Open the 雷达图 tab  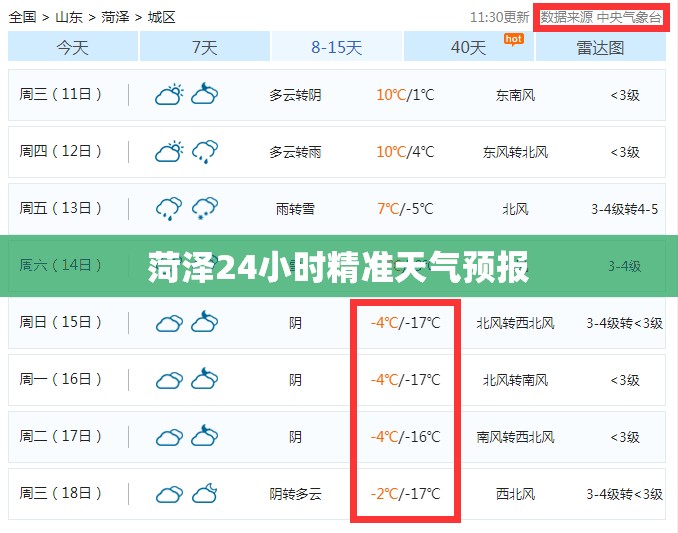coord(601,47)
